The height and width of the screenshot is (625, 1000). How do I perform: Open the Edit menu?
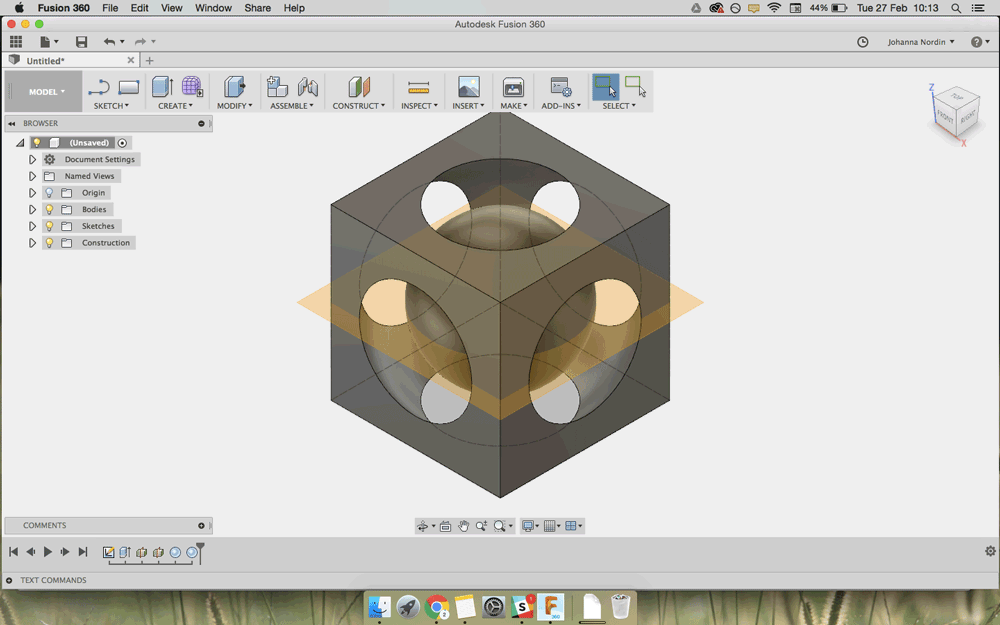coord(140,8)
